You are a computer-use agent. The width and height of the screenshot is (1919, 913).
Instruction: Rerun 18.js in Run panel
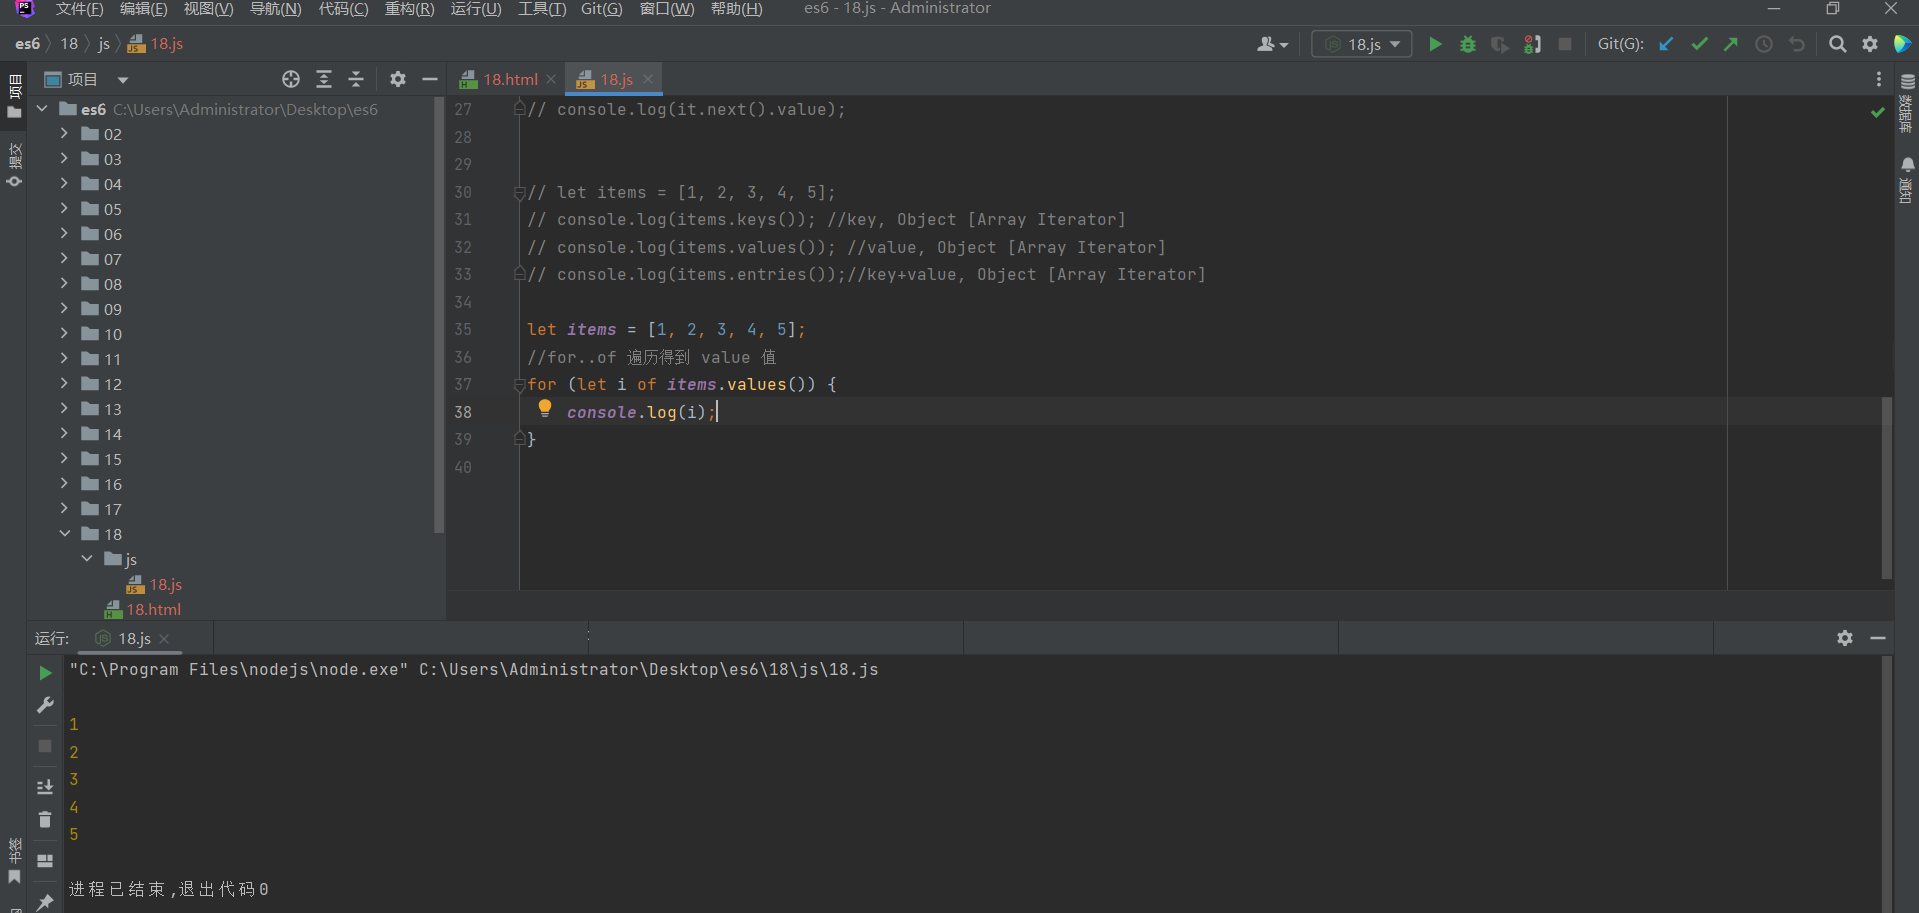coord(45,673)
